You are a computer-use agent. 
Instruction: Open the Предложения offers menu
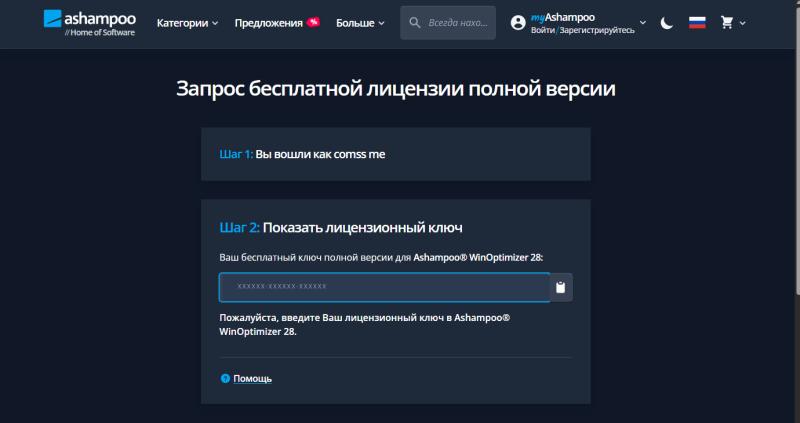[x=268, y=23]
